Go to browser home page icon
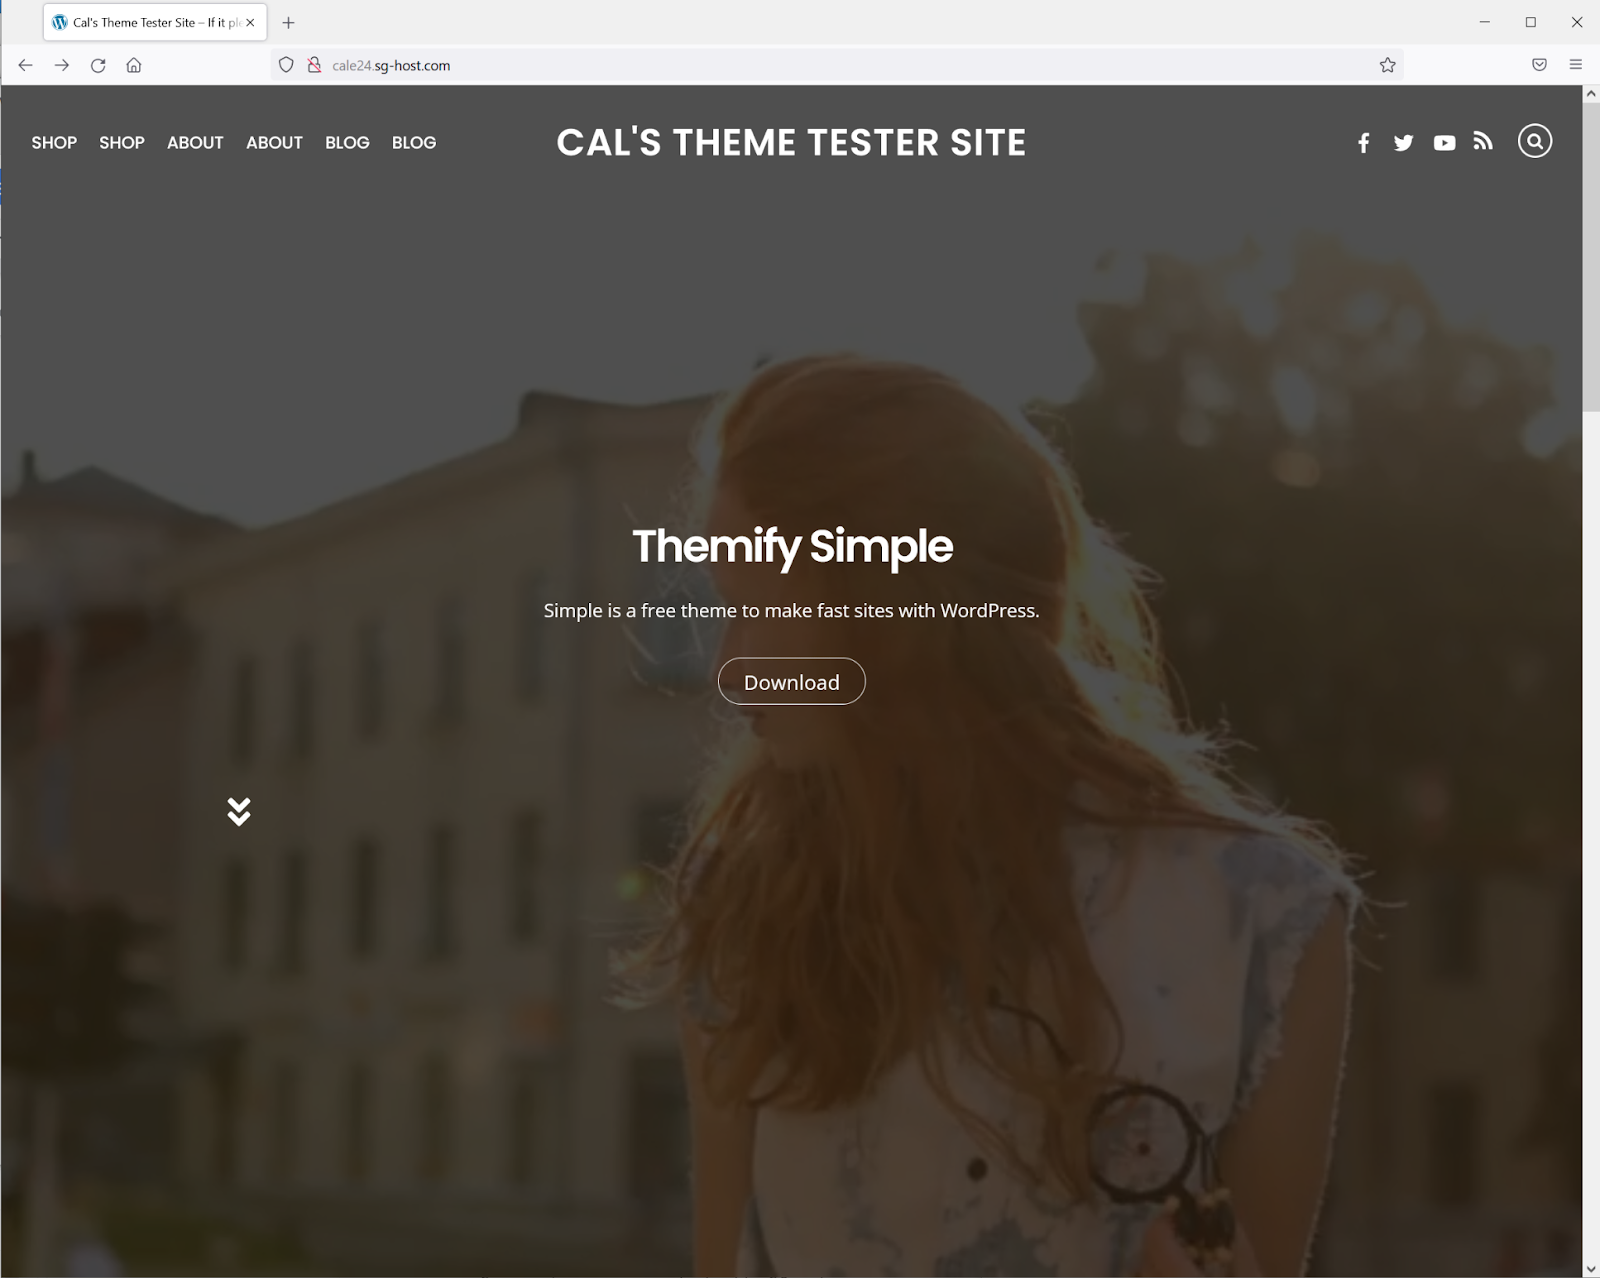The width and height of the screenshot is (1600, 1278). 134,65
